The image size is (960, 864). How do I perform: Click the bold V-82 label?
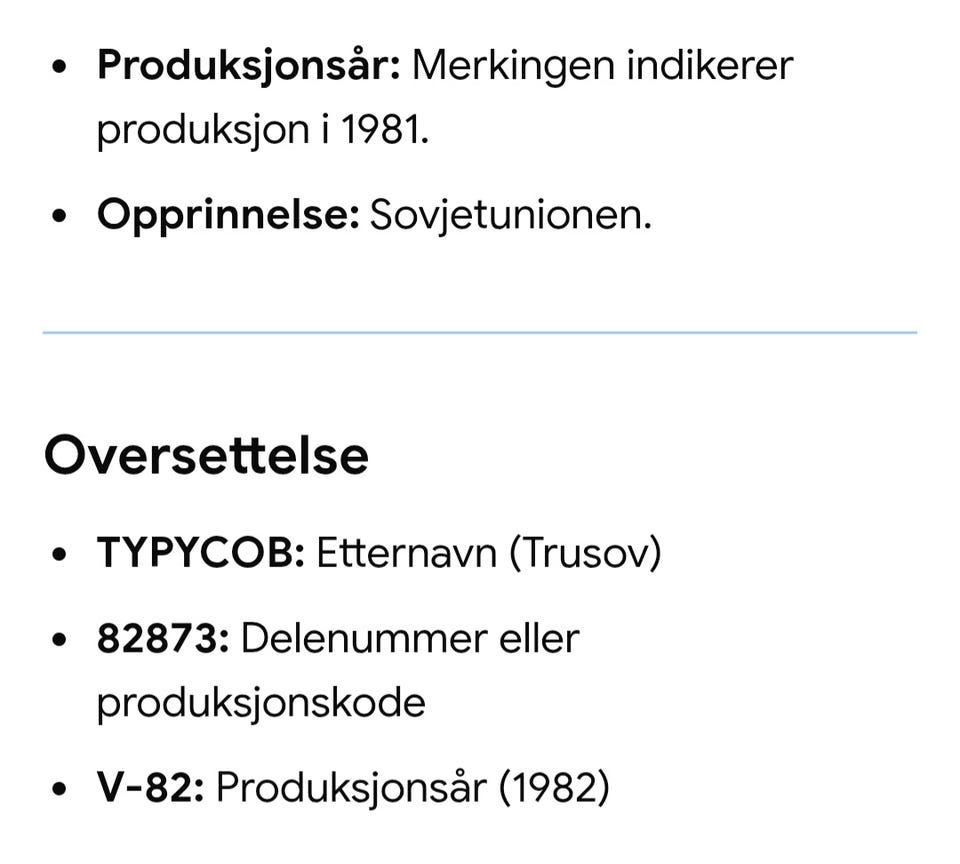151,787
